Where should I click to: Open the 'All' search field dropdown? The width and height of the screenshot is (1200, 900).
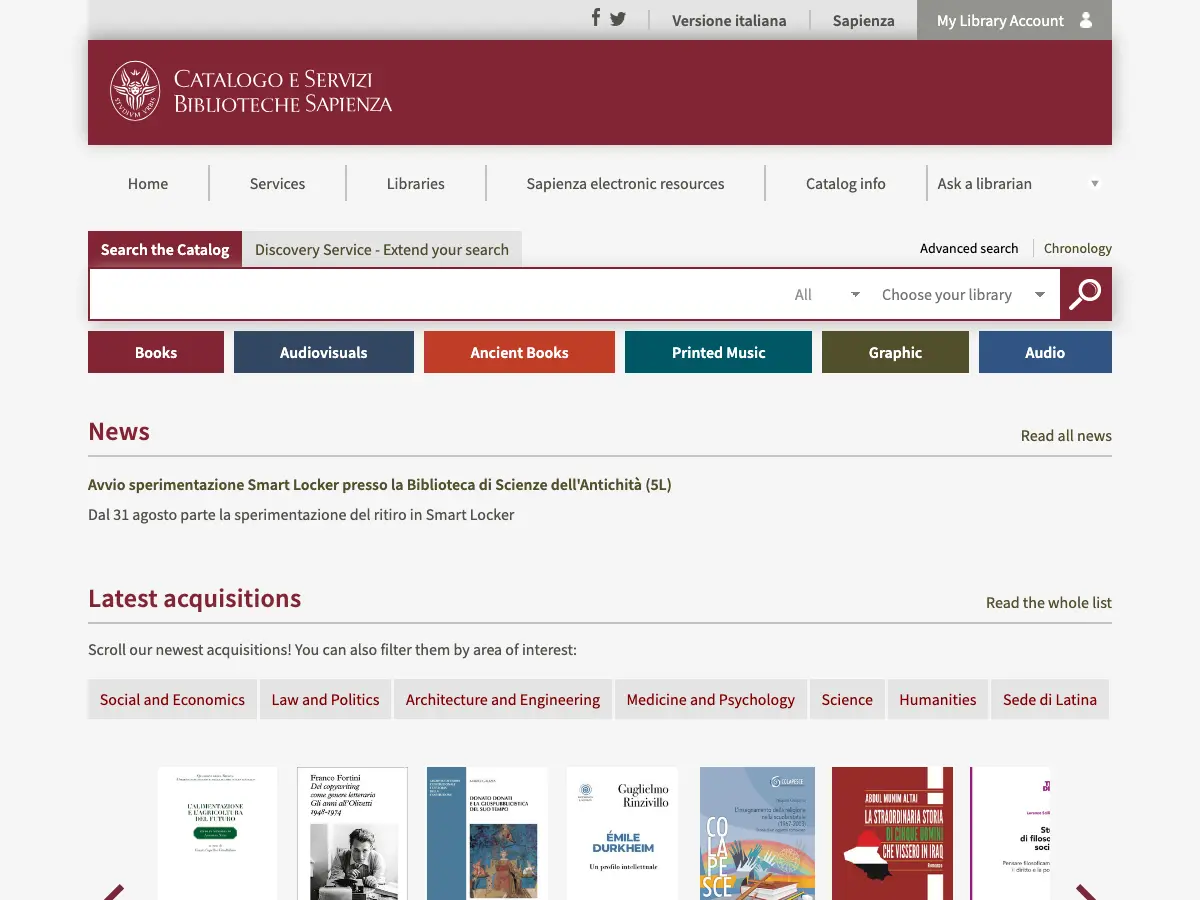pos(827,295)
